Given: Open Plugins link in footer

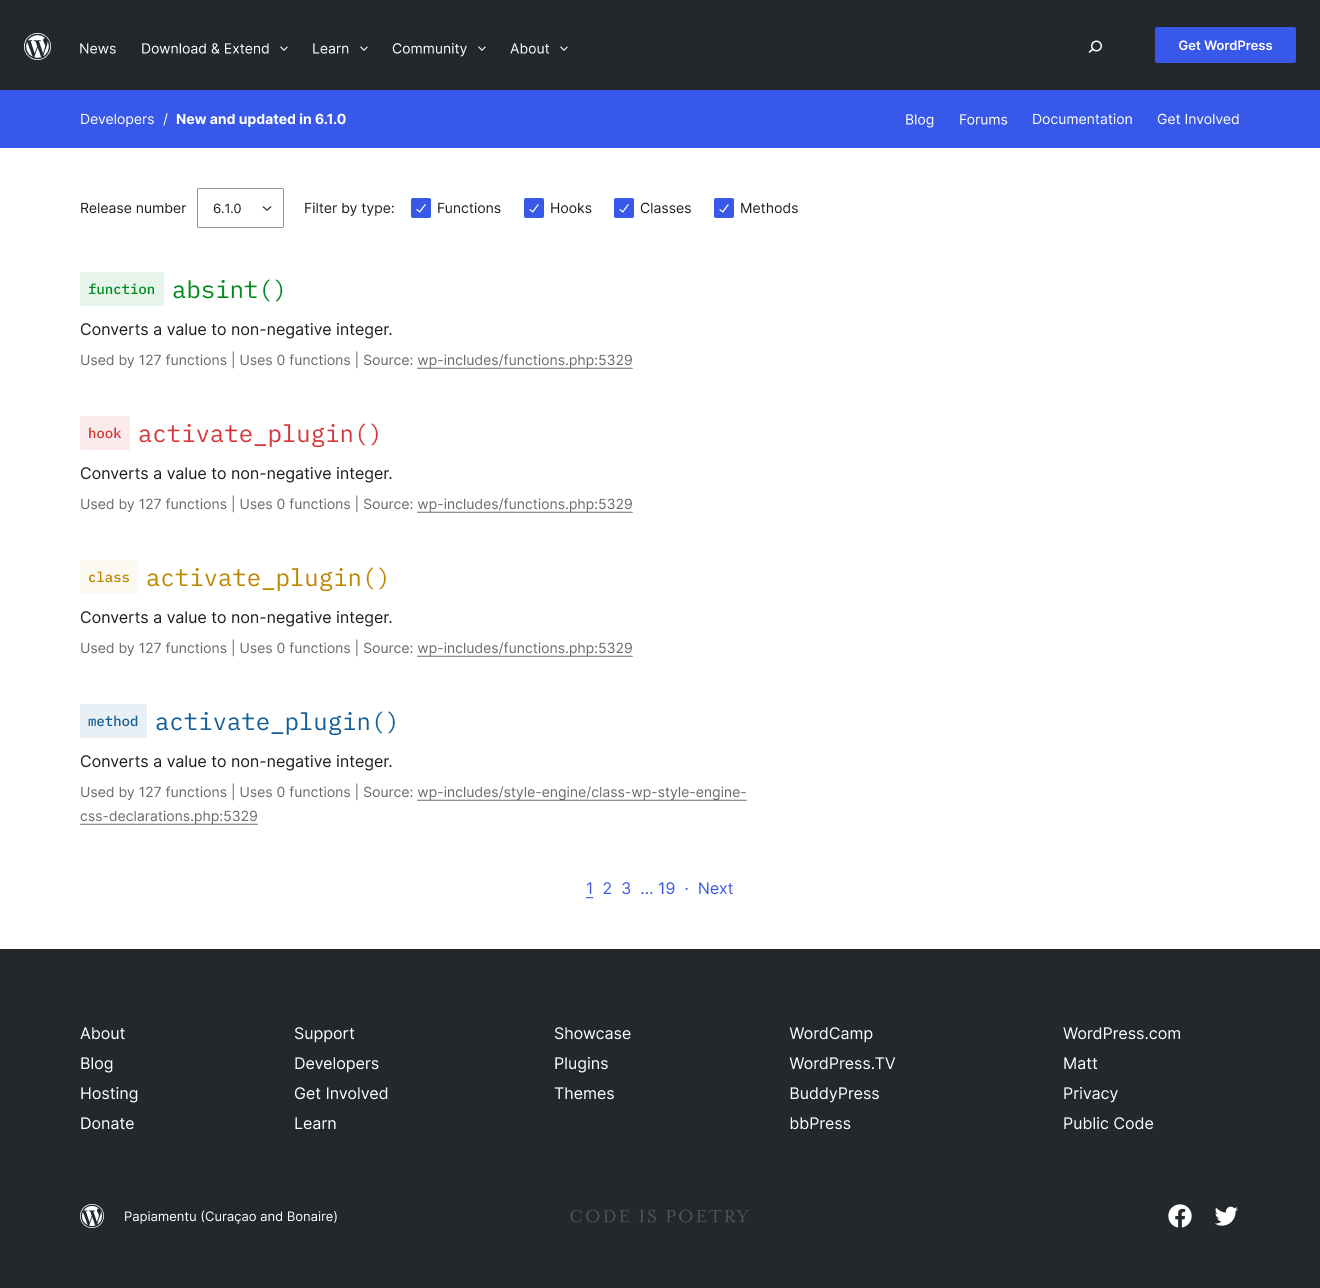Looking at the screenshot, I should (x=581, y=1063).
